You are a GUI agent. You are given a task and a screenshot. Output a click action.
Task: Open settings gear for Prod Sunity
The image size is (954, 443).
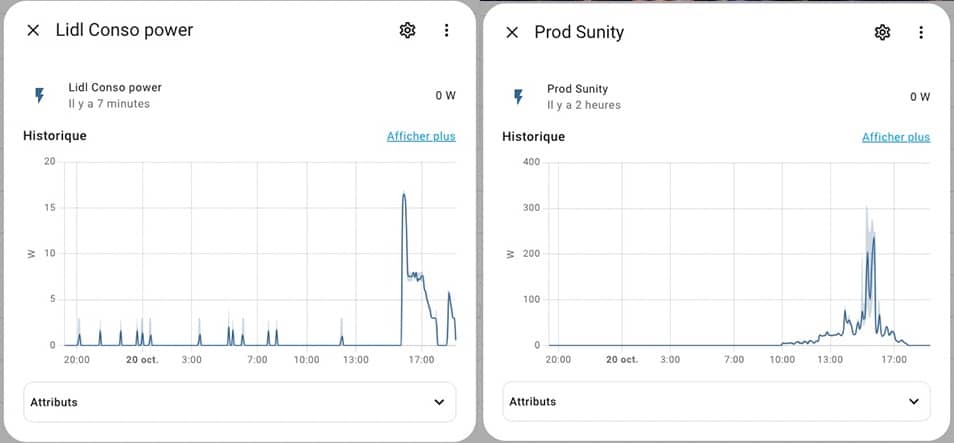pos(882,32)
